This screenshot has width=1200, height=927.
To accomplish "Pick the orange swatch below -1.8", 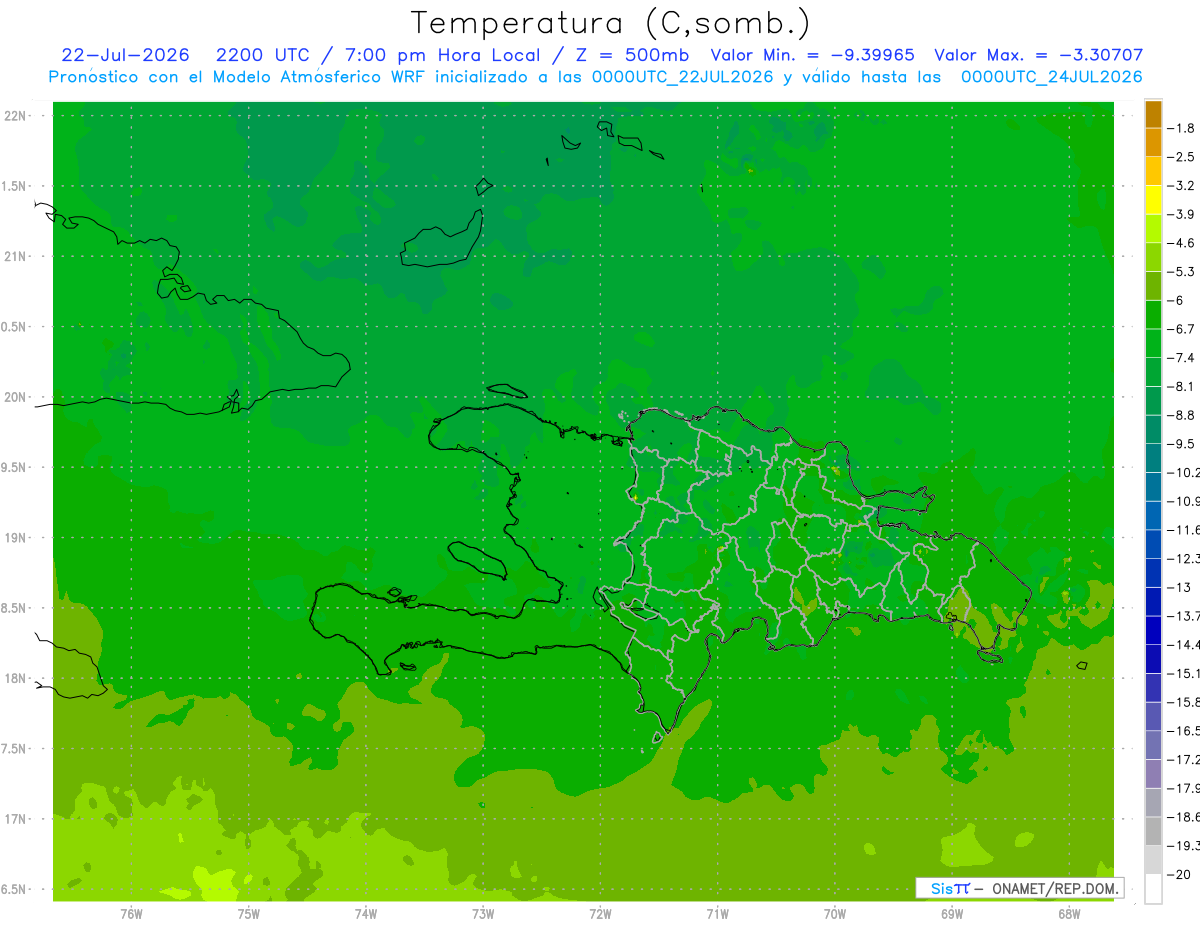I will (x=1154, y=142).
